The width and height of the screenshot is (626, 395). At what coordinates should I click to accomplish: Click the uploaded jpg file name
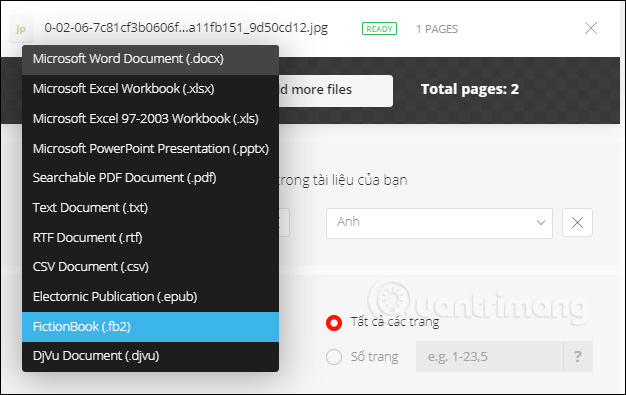point(186,28)
